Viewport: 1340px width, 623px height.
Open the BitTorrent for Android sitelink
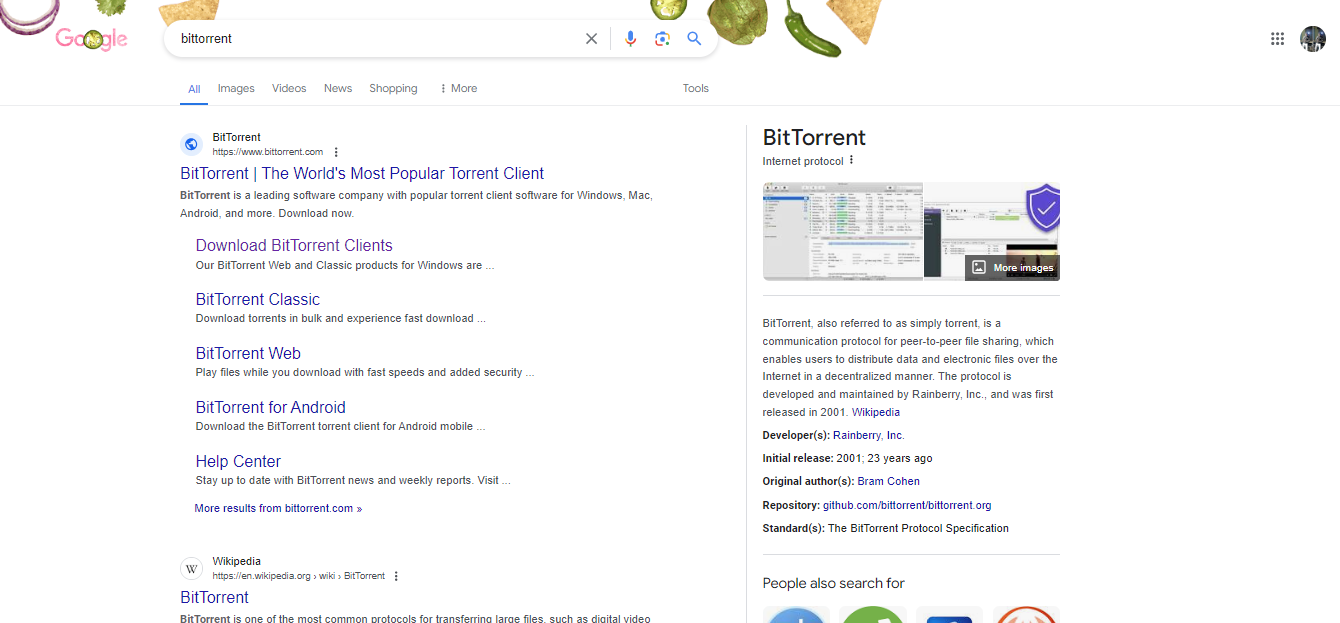tap(271, 407)
